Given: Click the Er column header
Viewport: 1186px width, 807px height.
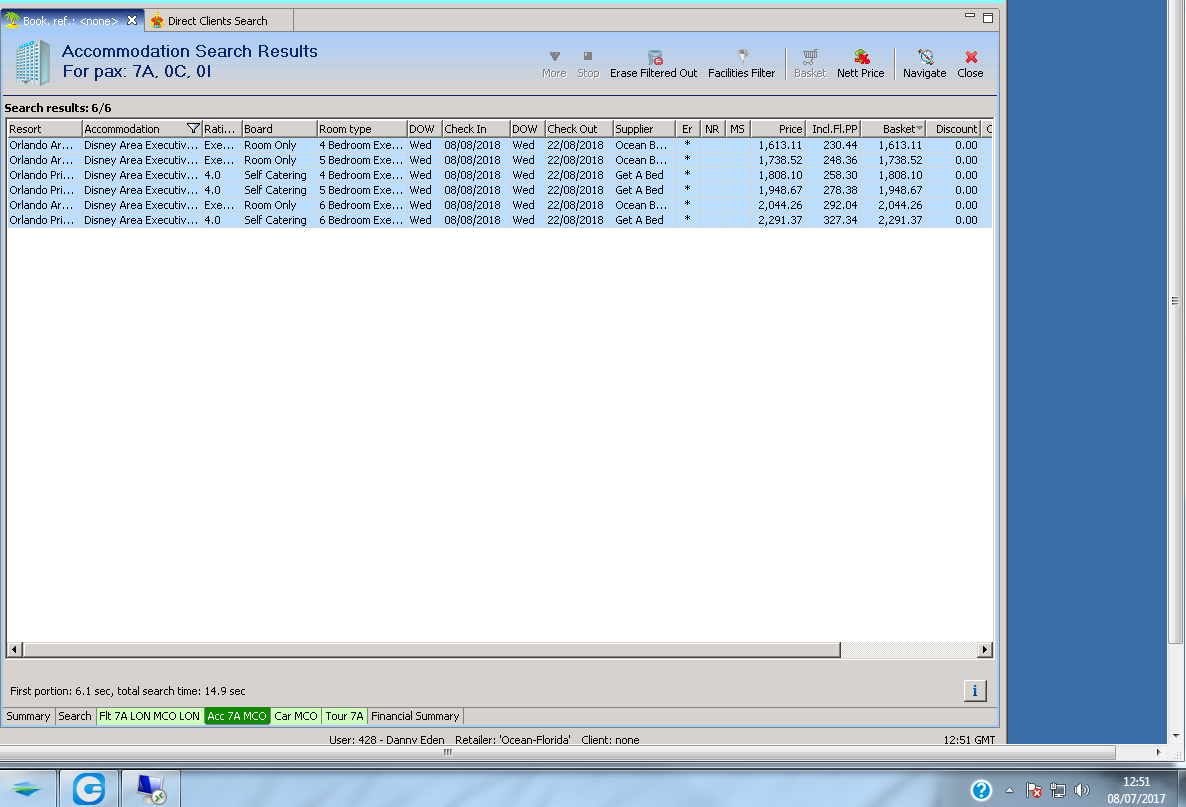Looking at the screenshot, I should coord(688,129).
